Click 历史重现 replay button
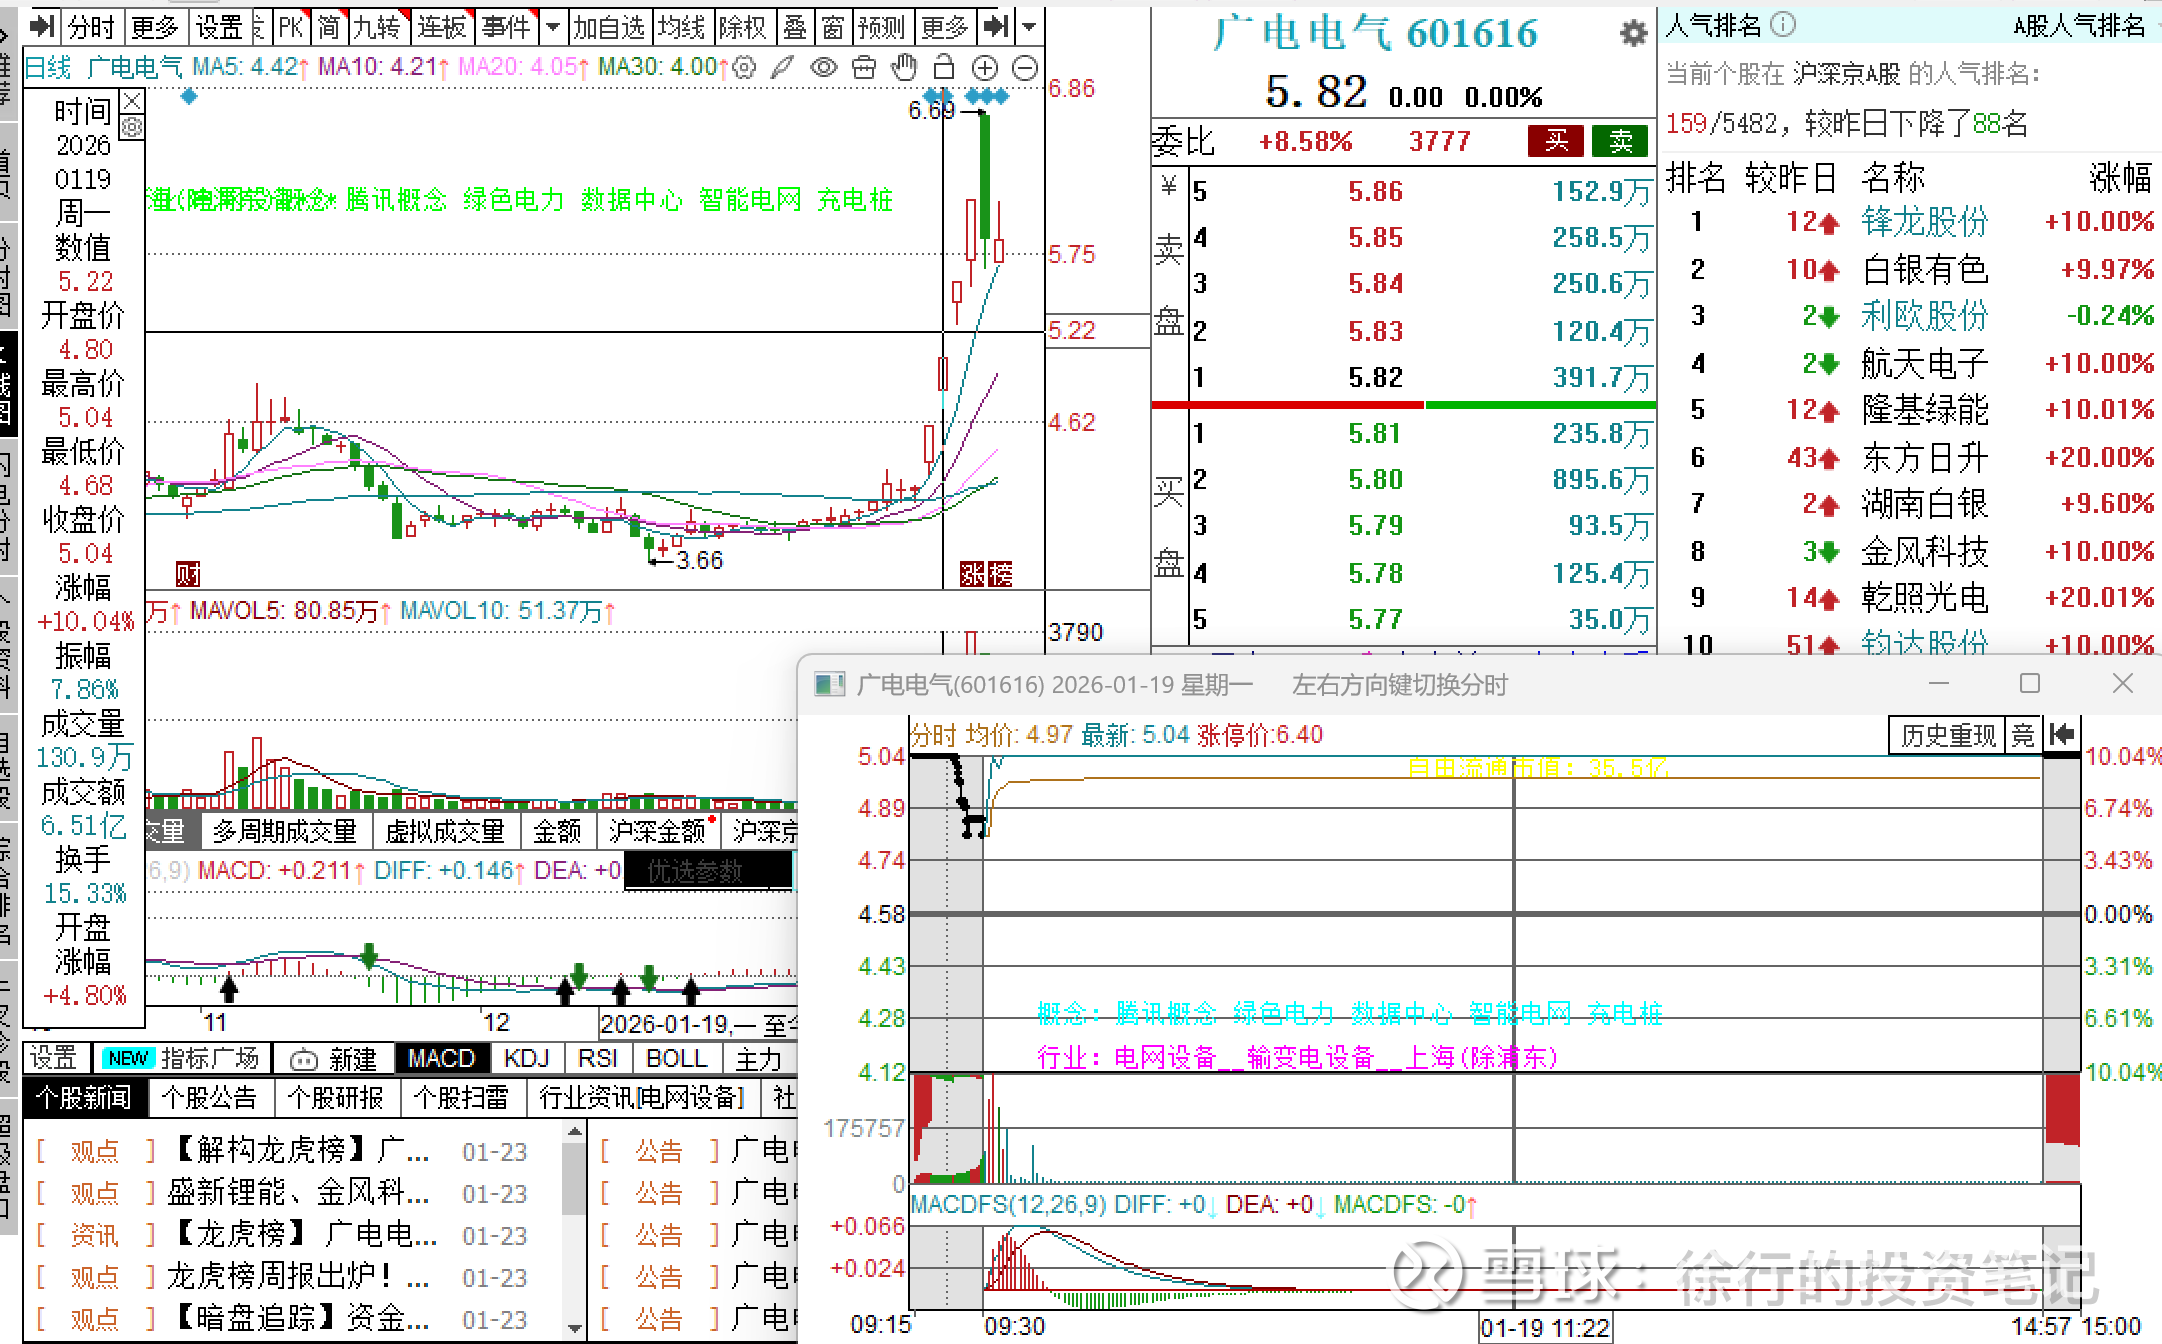2162x1344 pixels. click(x=1947, y=736)
